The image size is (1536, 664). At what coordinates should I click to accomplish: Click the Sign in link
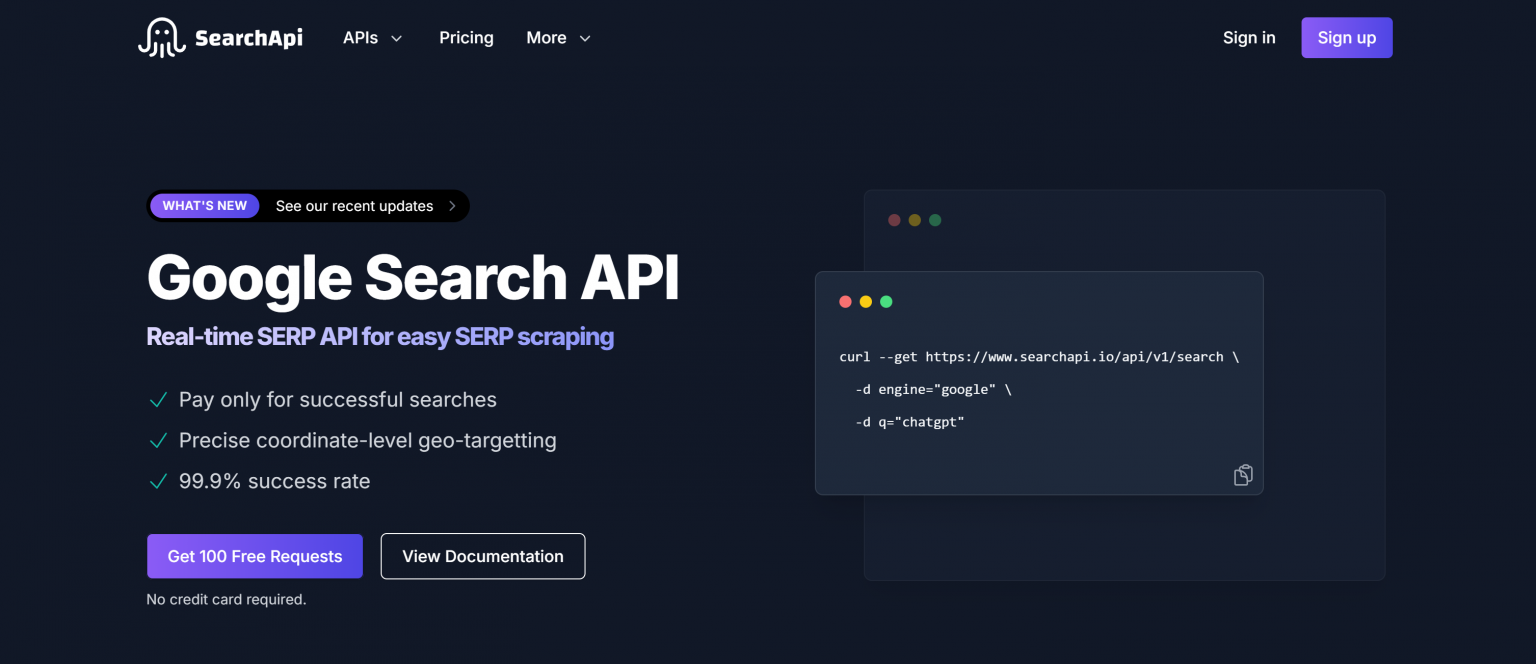coord(1249,38)
